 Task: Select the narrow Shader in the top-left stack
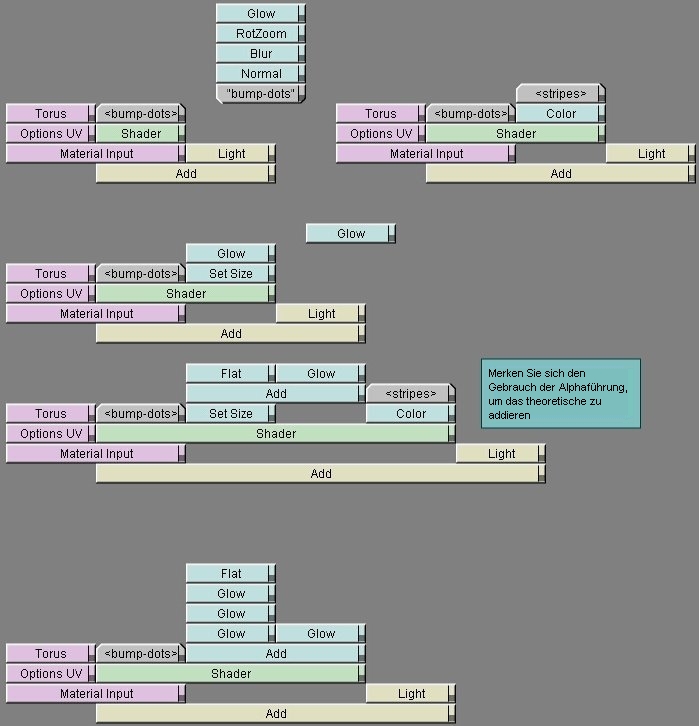(x=141, y=133)
